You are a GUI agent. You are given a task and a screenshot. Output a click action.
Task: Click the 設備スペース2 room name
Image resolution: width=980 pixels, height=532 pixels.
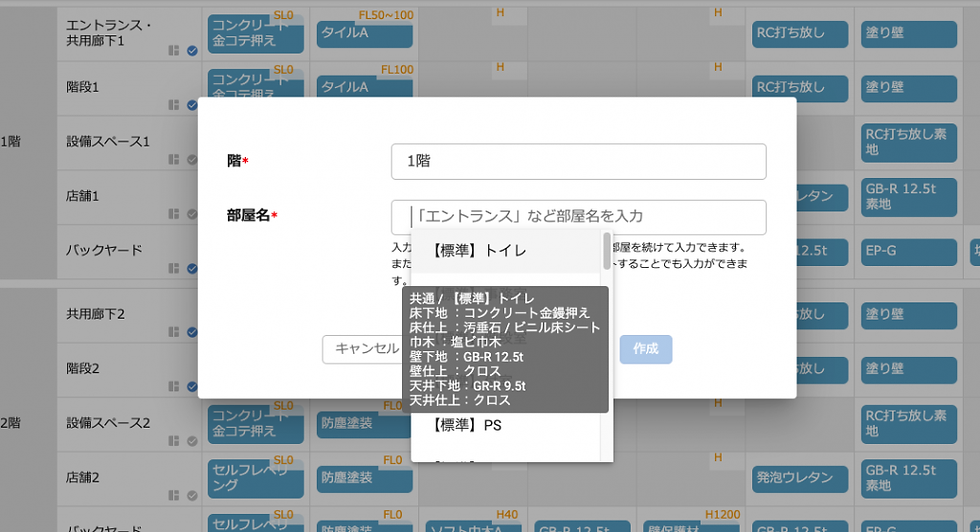coord(108,423)
